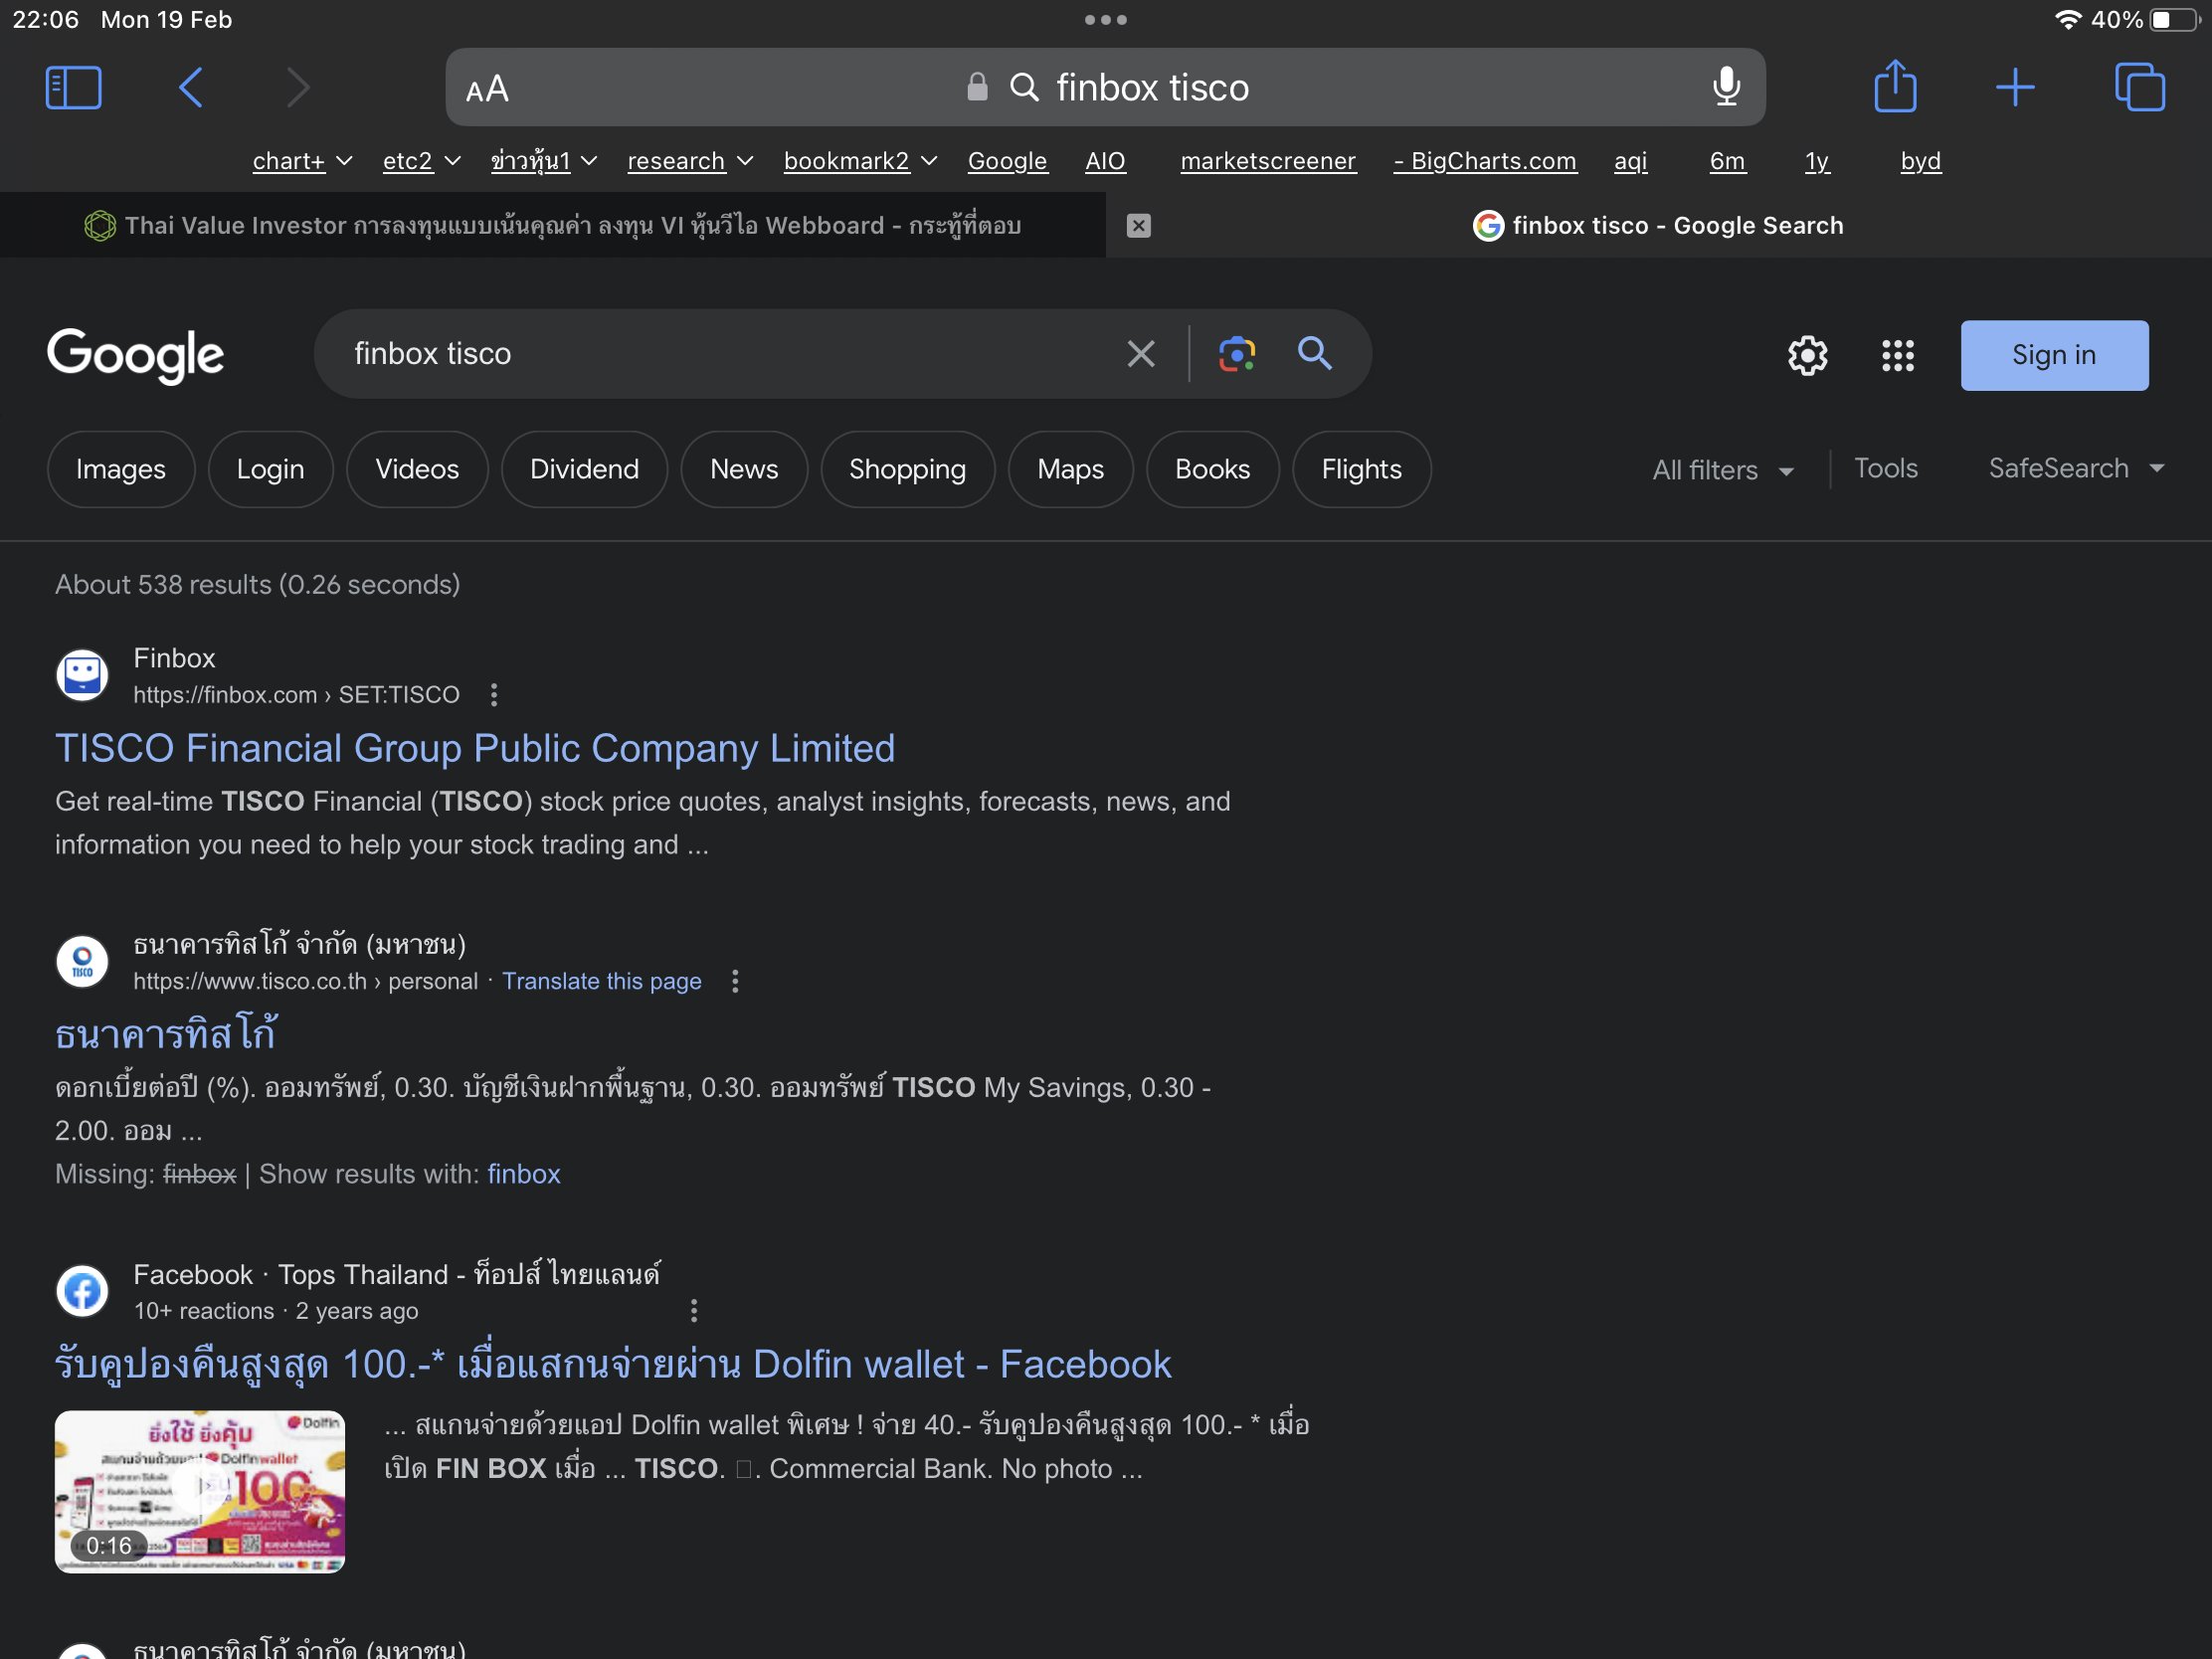Image resolution: width=2212 pixels, height=1659 pixels.
Task: Click the TISCO bank favicon
Action: pos(82,962)
